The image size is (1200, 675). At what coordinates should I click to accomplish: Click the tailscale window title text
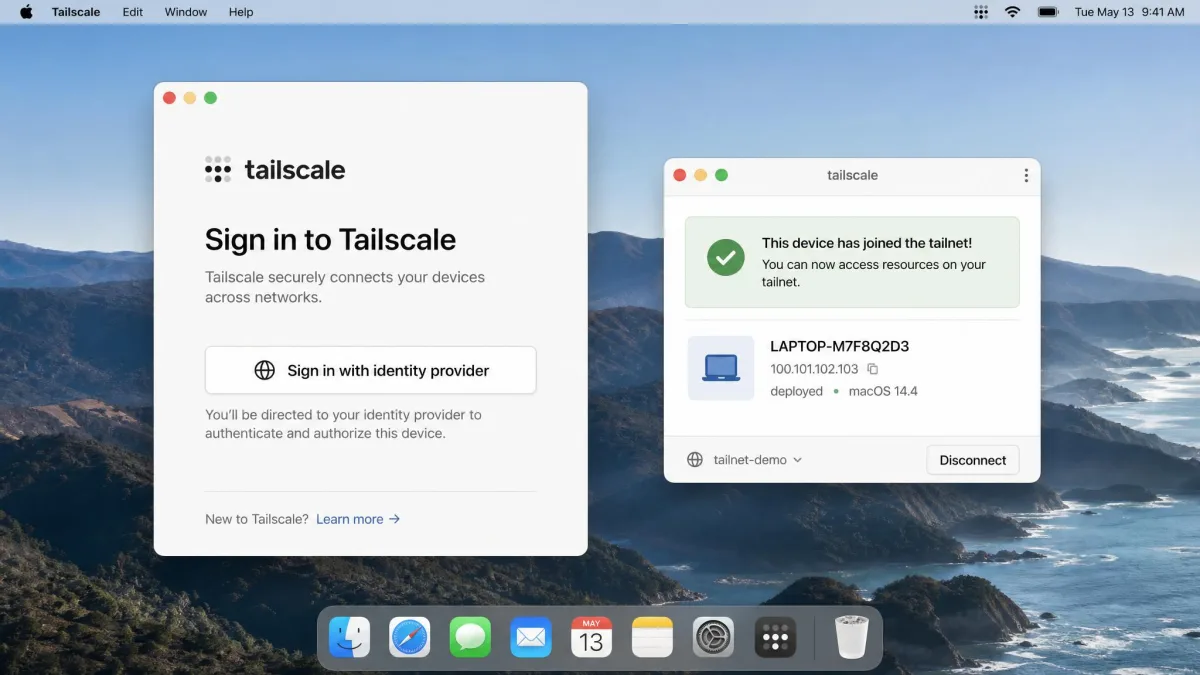(x=853, y=175)
